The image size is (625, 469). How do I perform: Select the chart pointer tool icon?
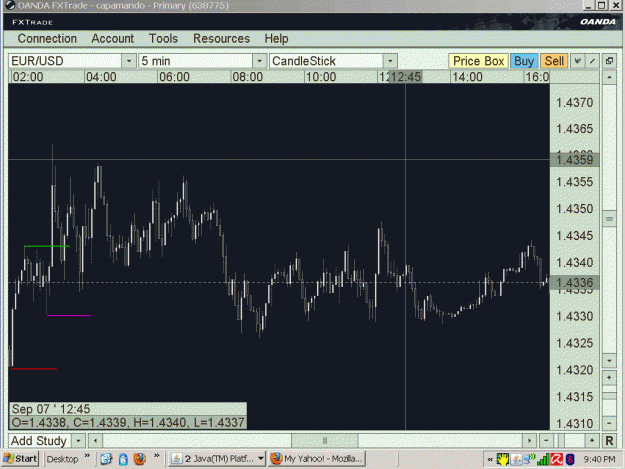pyautogui.click(x=578, y=61)
